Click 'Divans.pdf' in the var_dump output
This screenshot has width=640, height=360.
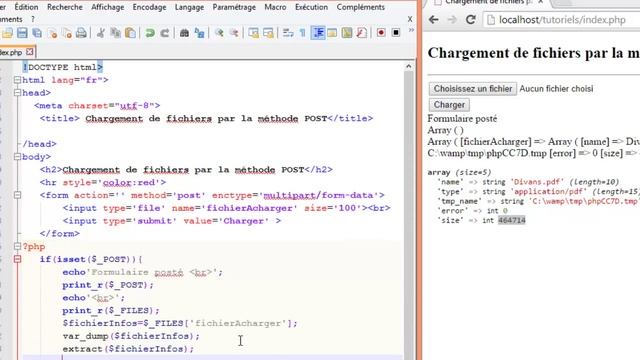pyautogui.click(x=537, y=182)
